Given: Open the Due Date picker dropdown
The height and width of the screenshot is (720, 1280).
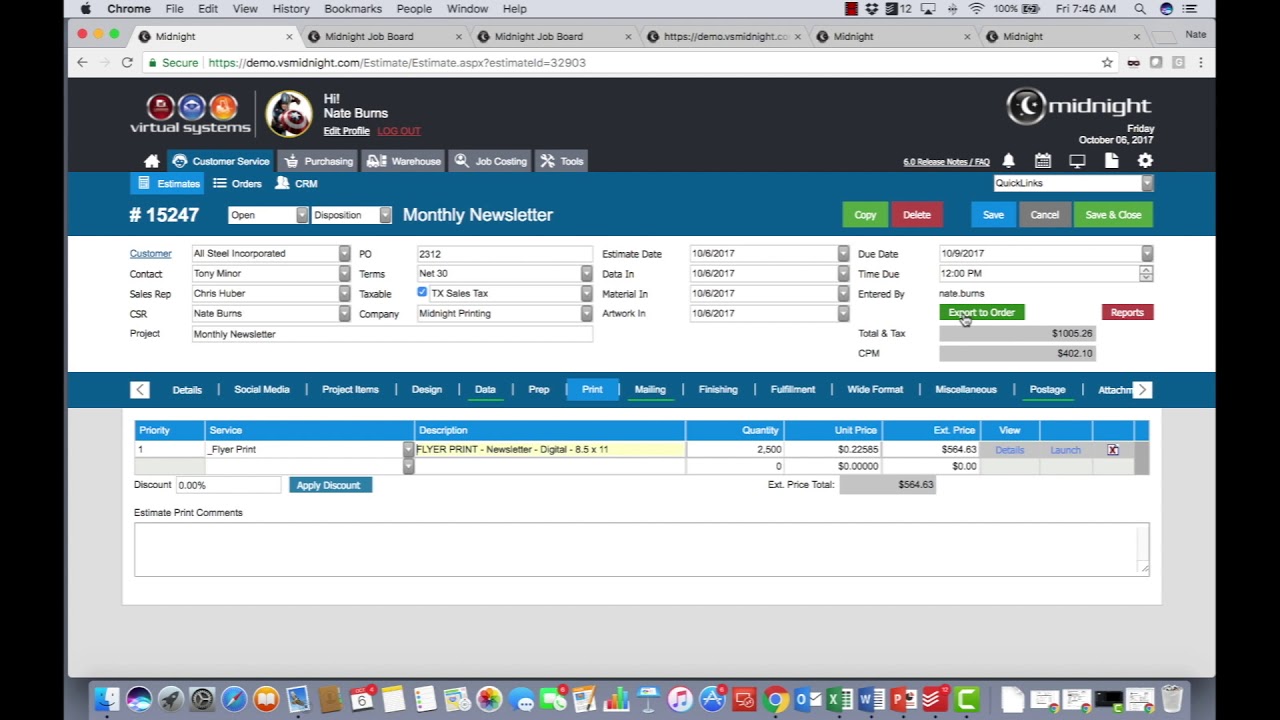Looking at the screenshot, I should 1147,254.
